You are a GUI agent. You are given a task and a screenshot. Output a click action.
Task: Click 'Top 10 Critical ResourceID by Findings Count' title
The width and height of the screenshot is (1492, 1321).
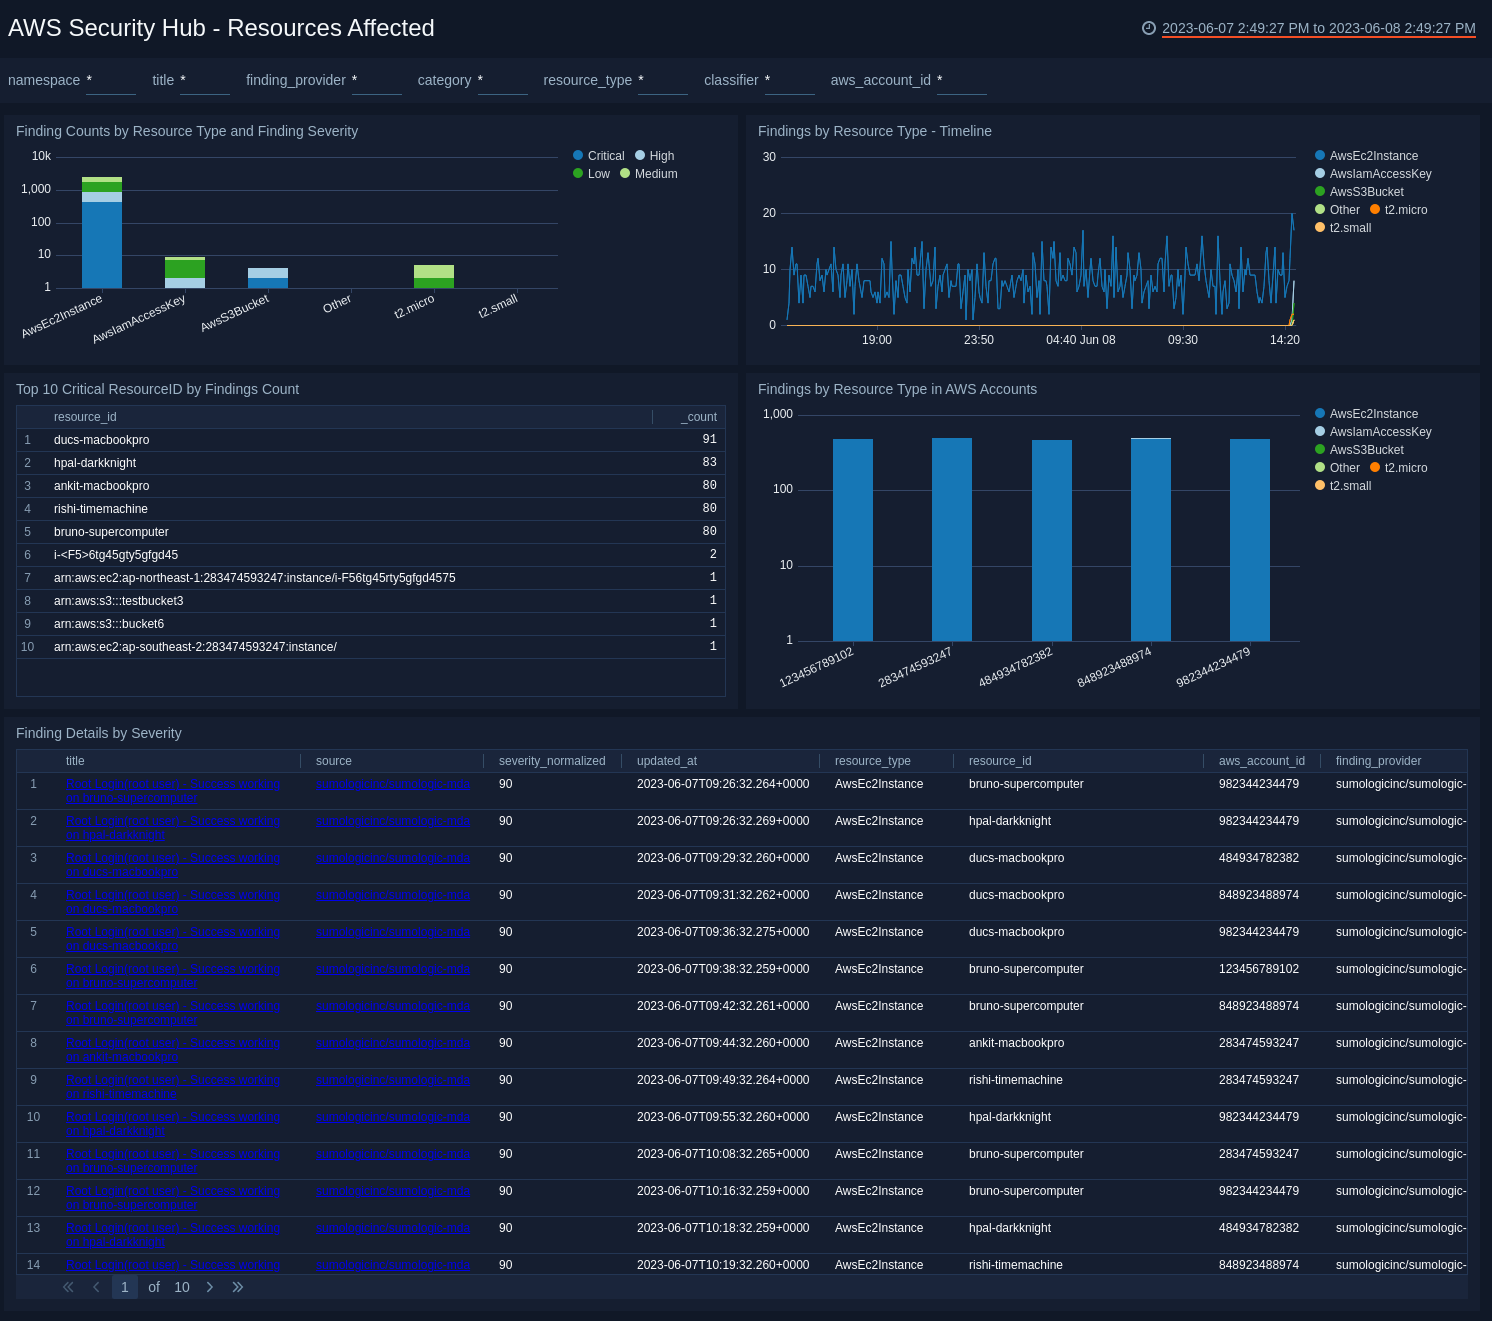(x=157, y=389)
